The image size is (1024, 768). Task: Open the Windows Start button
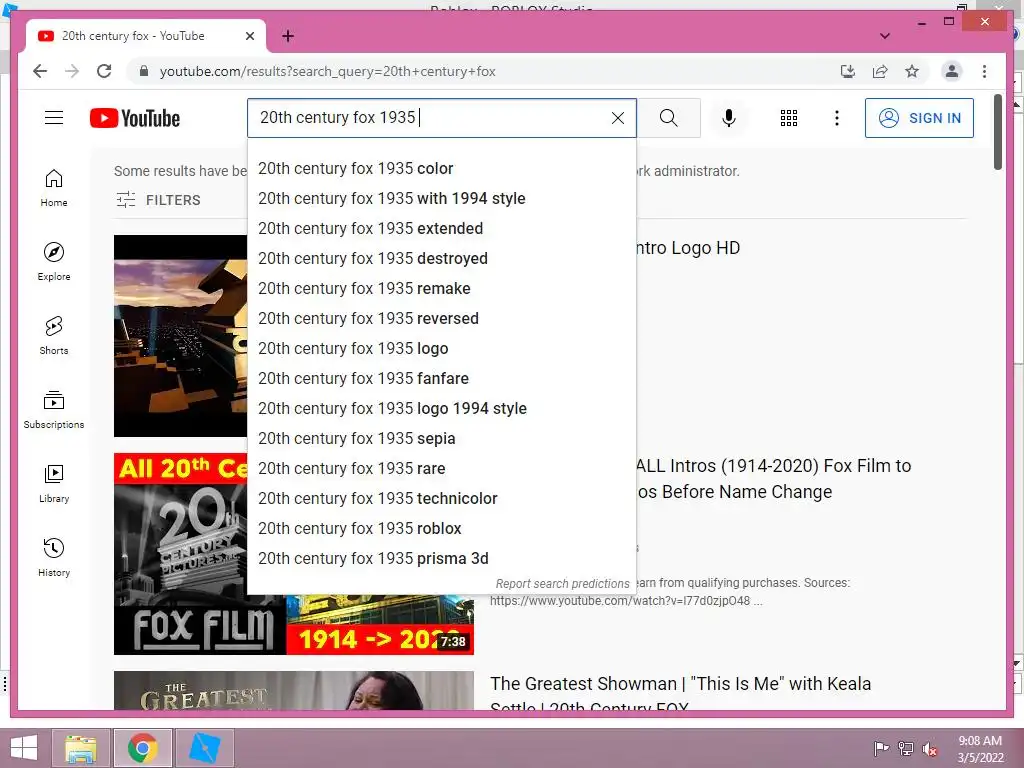click(24, 748)
